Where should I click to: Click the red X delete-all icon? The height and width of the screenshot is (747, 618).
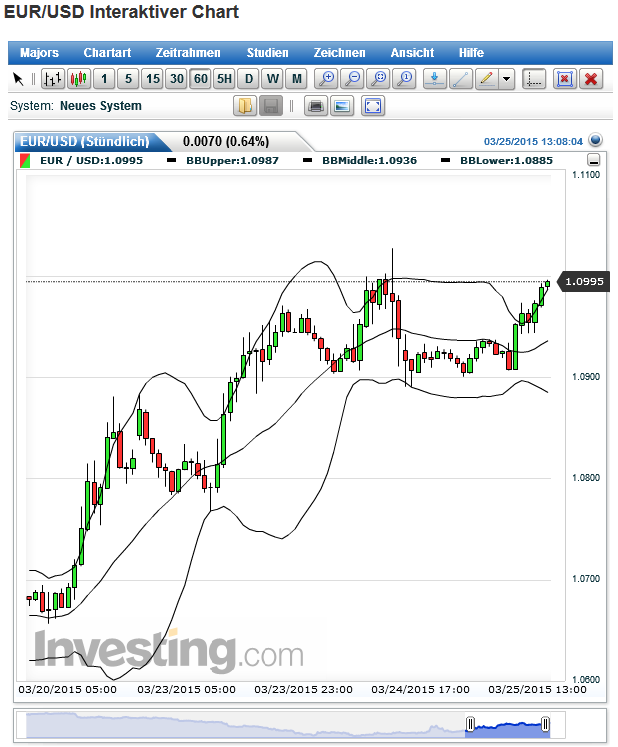pos(591,79)
